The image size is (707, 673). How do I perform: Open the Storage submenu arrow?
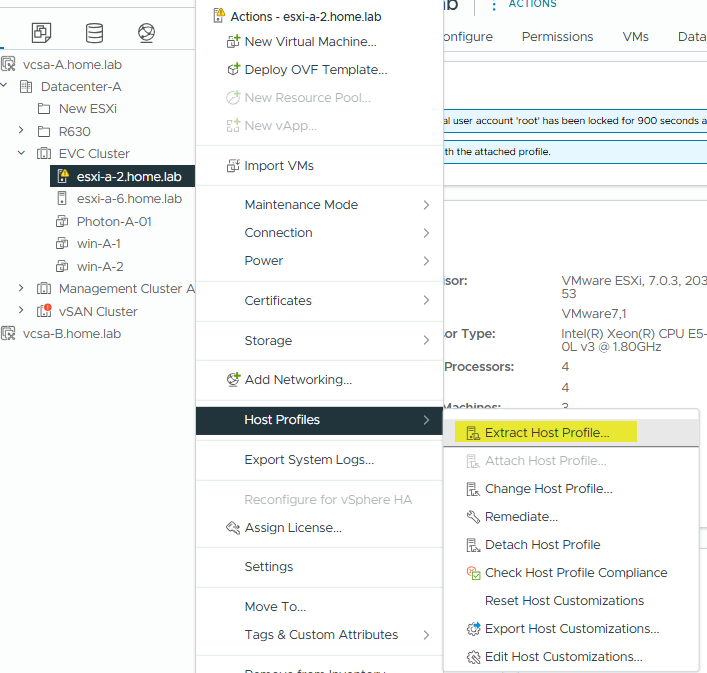point(426,340)
